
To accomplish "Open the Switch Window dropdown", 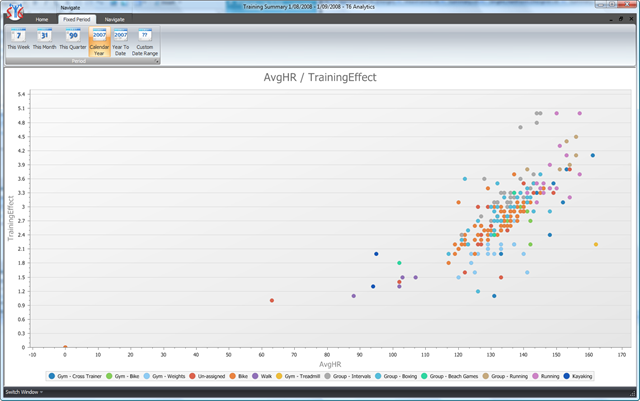I will click(x=24, y=392).
